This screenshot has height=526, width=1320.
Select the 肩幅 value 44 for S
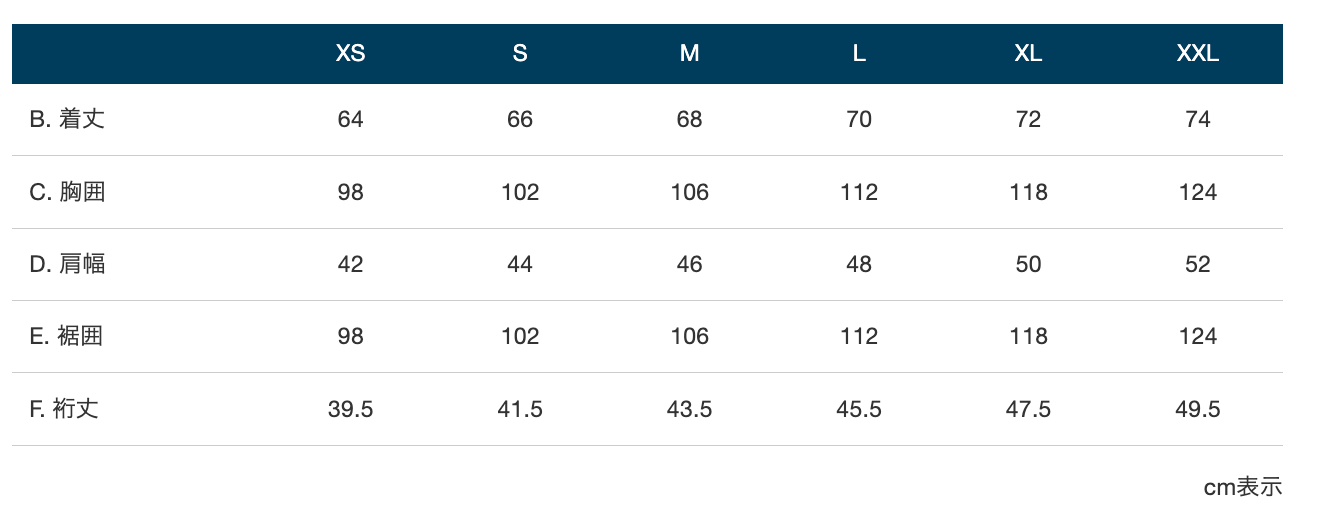520,264
